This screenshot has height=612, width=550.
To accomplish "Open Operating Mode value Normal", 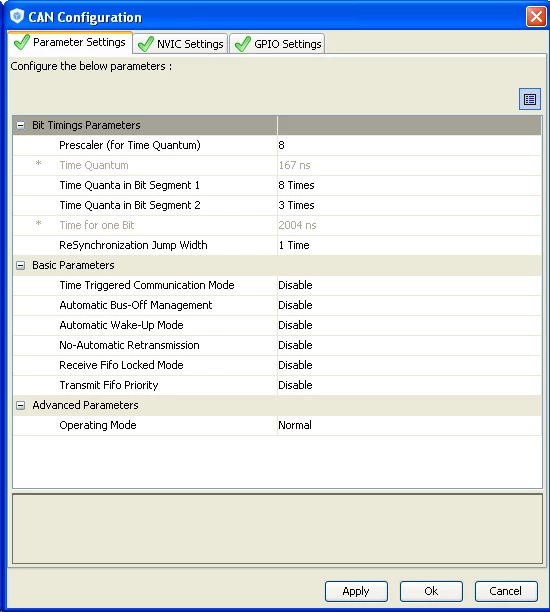I will 409,425.
